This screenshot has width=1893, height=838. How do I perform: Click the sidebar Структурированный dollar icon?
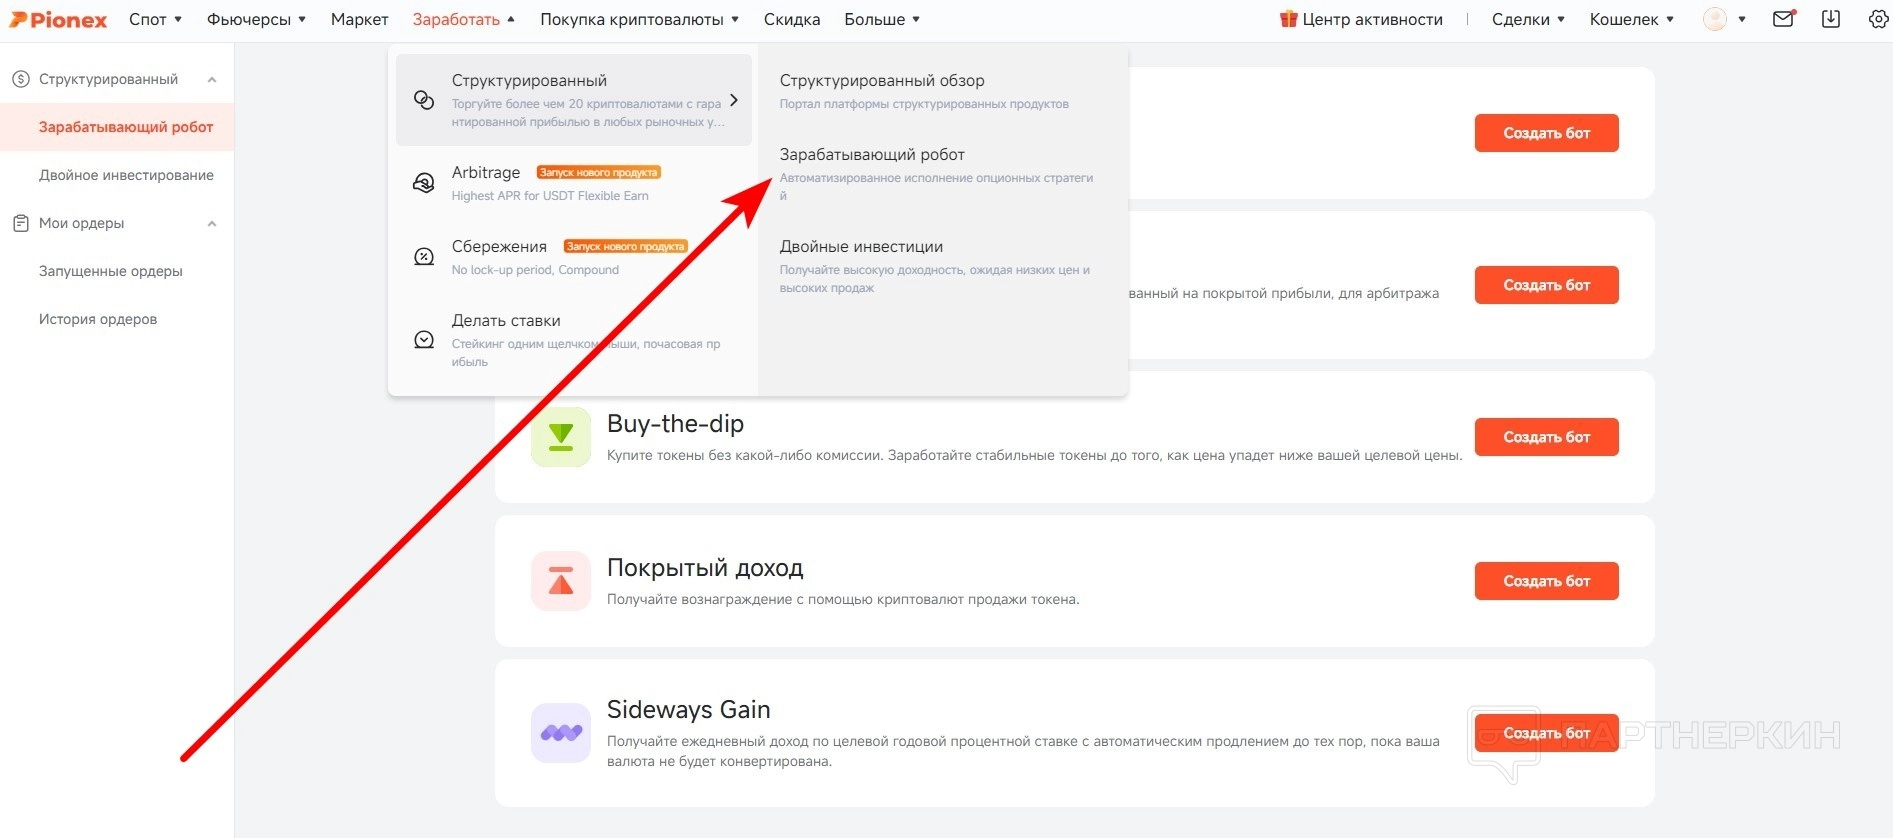(20, 79)
